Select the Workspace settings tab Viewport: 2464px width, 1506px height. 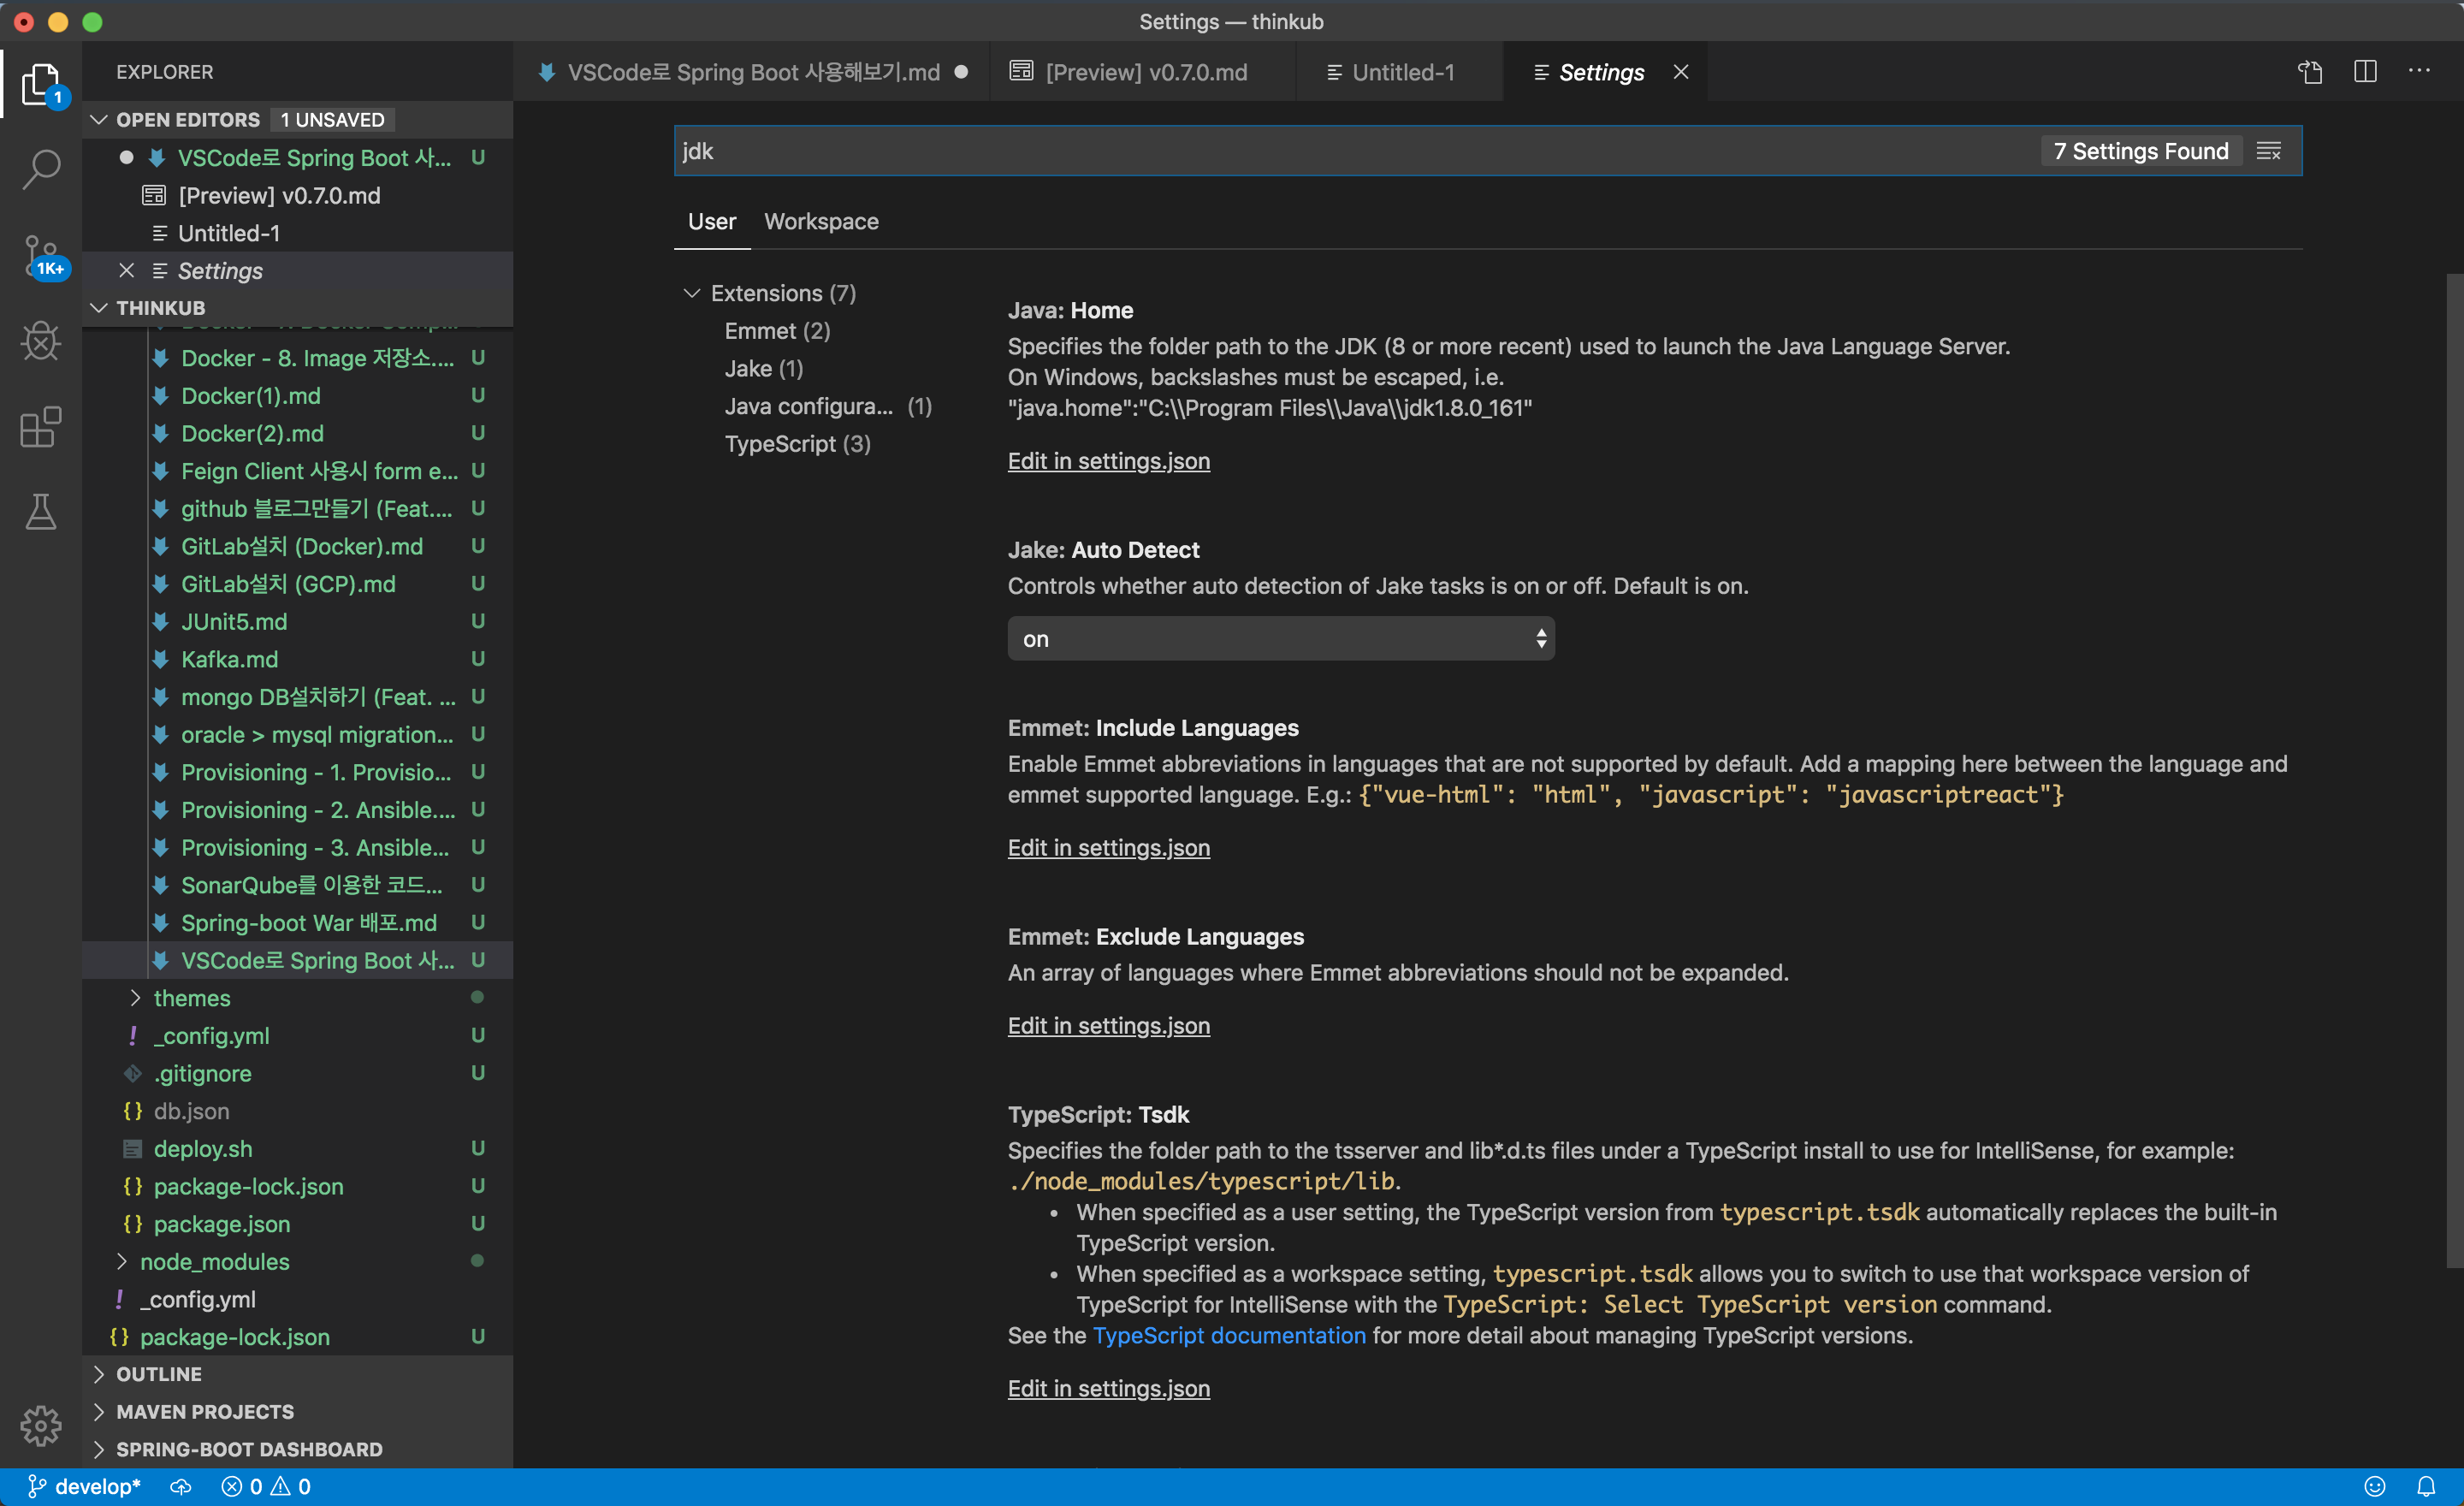coord(821,222)
